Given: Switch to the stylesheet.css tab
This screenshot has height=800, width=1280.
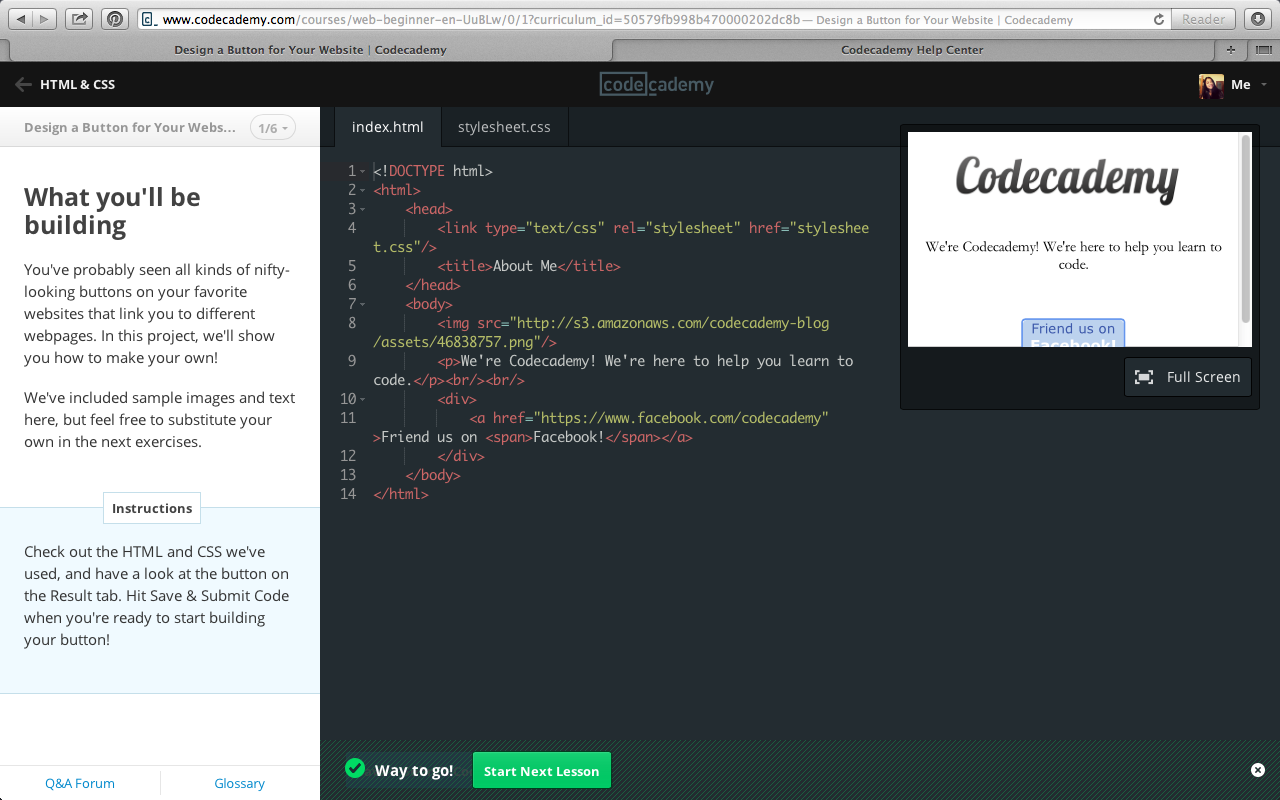Looking at the screenshot, I should click(503, 127).
